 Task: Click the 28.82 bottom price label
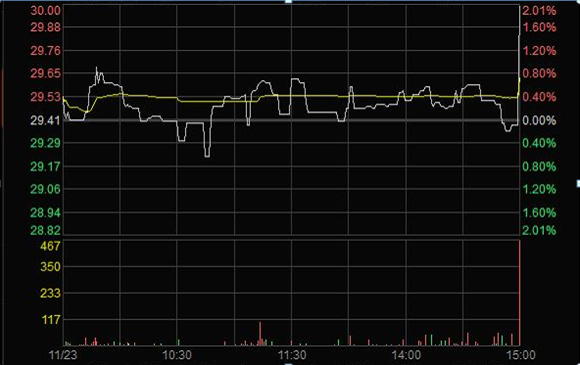[45, 230]
